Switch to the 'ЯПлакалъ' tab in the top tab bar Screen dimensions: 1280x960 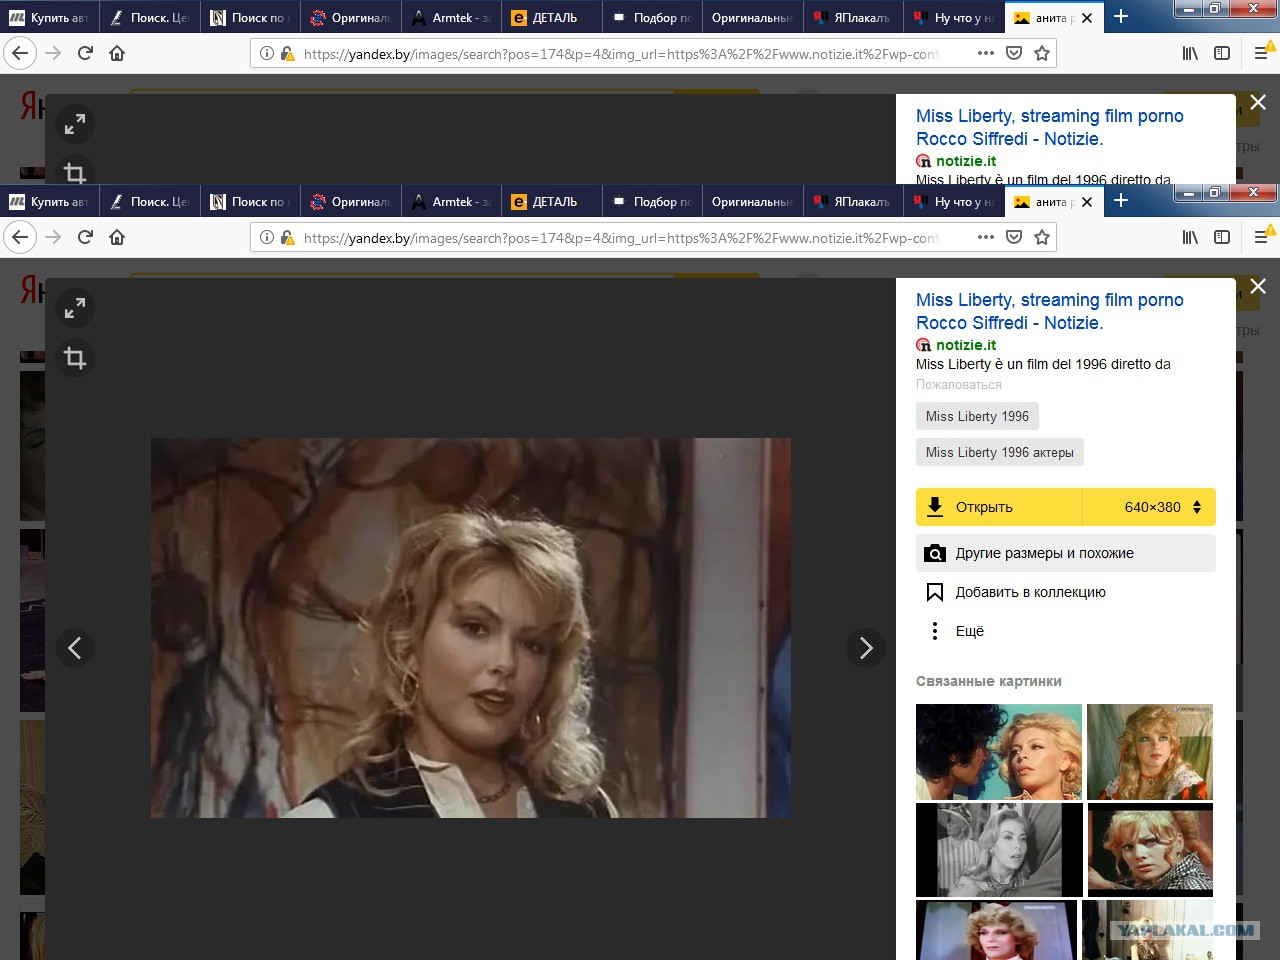tap(854, 18)
